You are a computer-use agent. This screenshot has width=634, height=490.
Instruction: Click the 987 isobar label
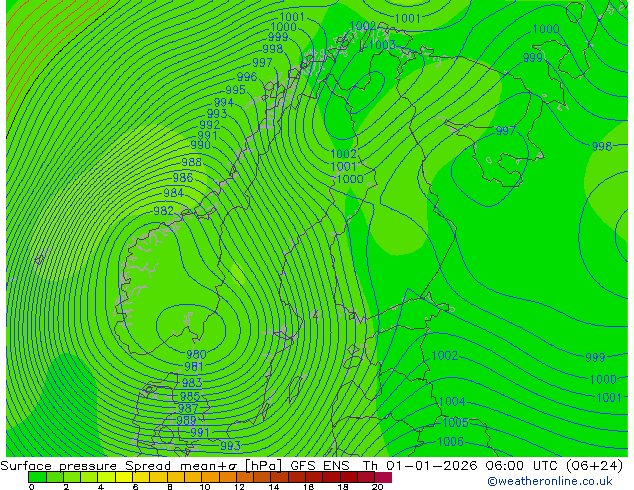click(x=188, y=408)
